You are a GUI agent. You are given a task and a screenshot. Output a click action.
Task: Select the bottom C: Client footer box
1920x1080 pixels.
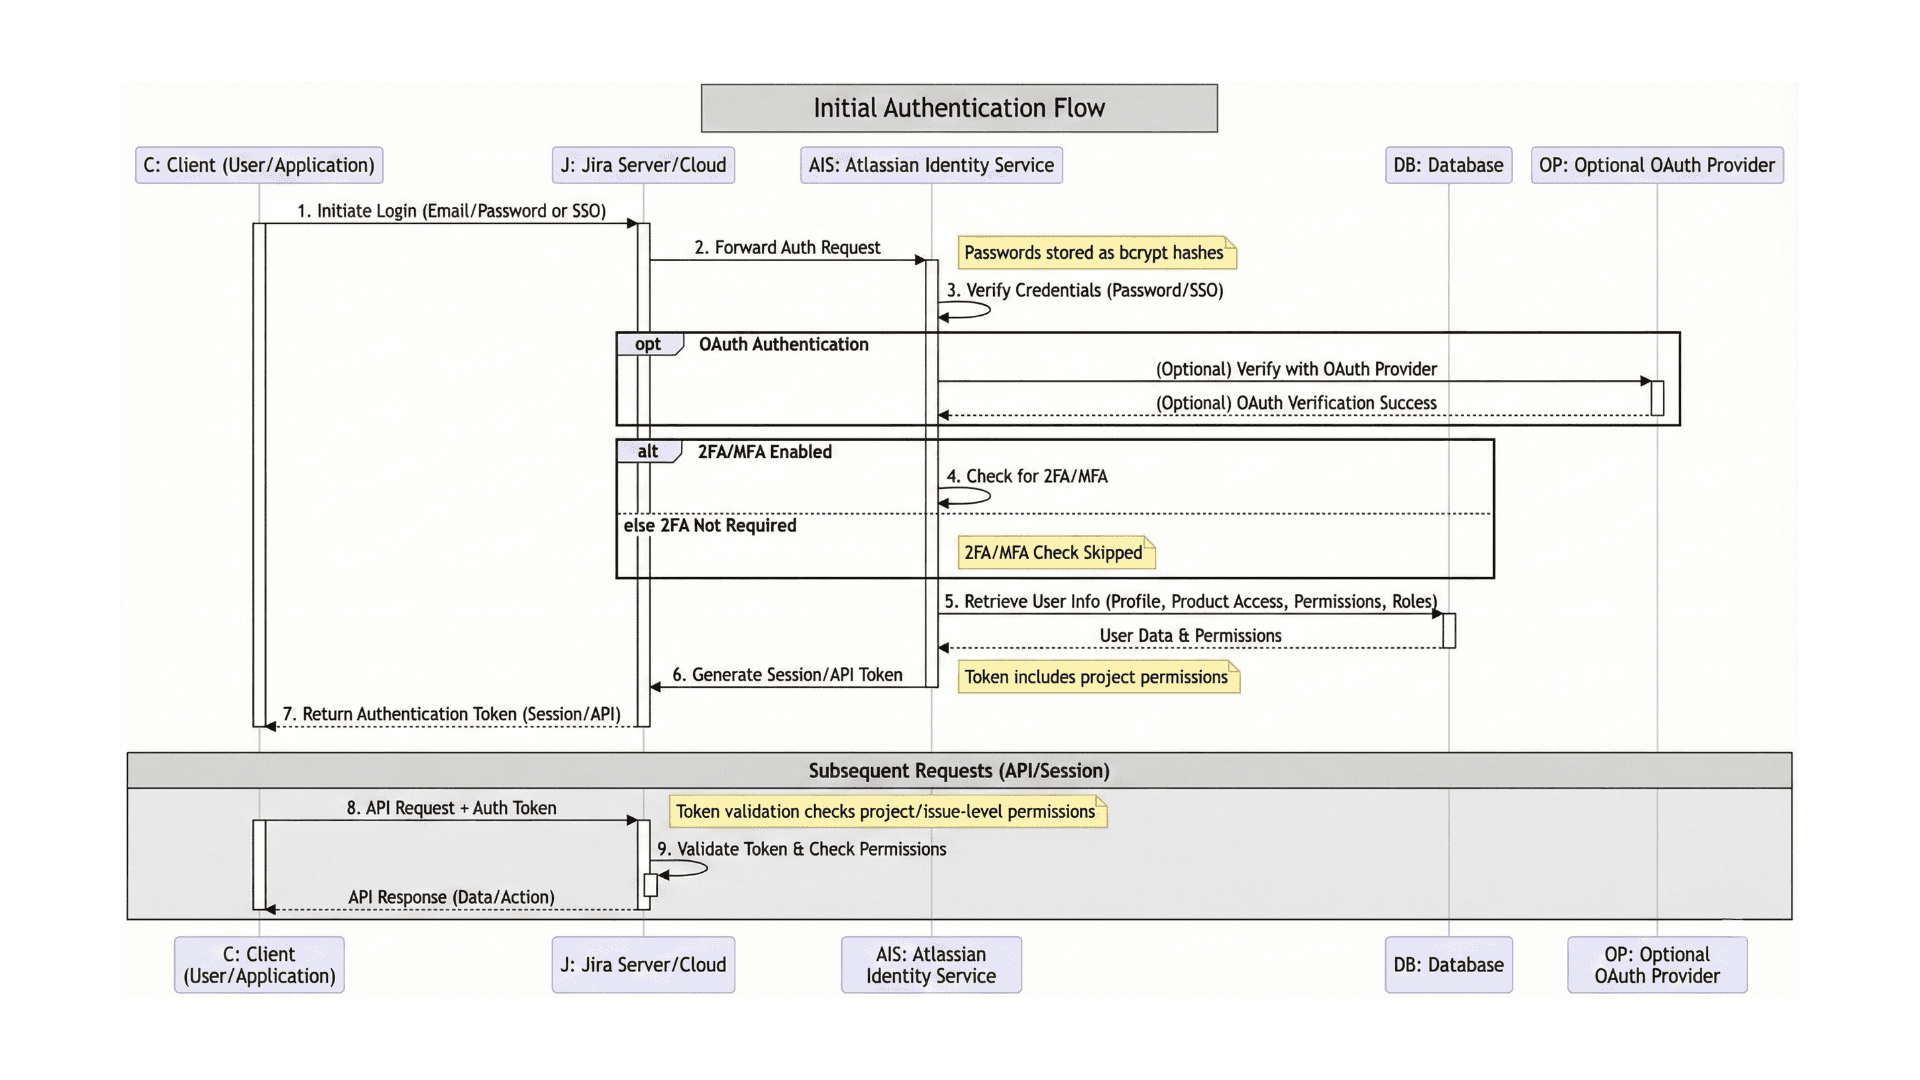coord(258,964)
